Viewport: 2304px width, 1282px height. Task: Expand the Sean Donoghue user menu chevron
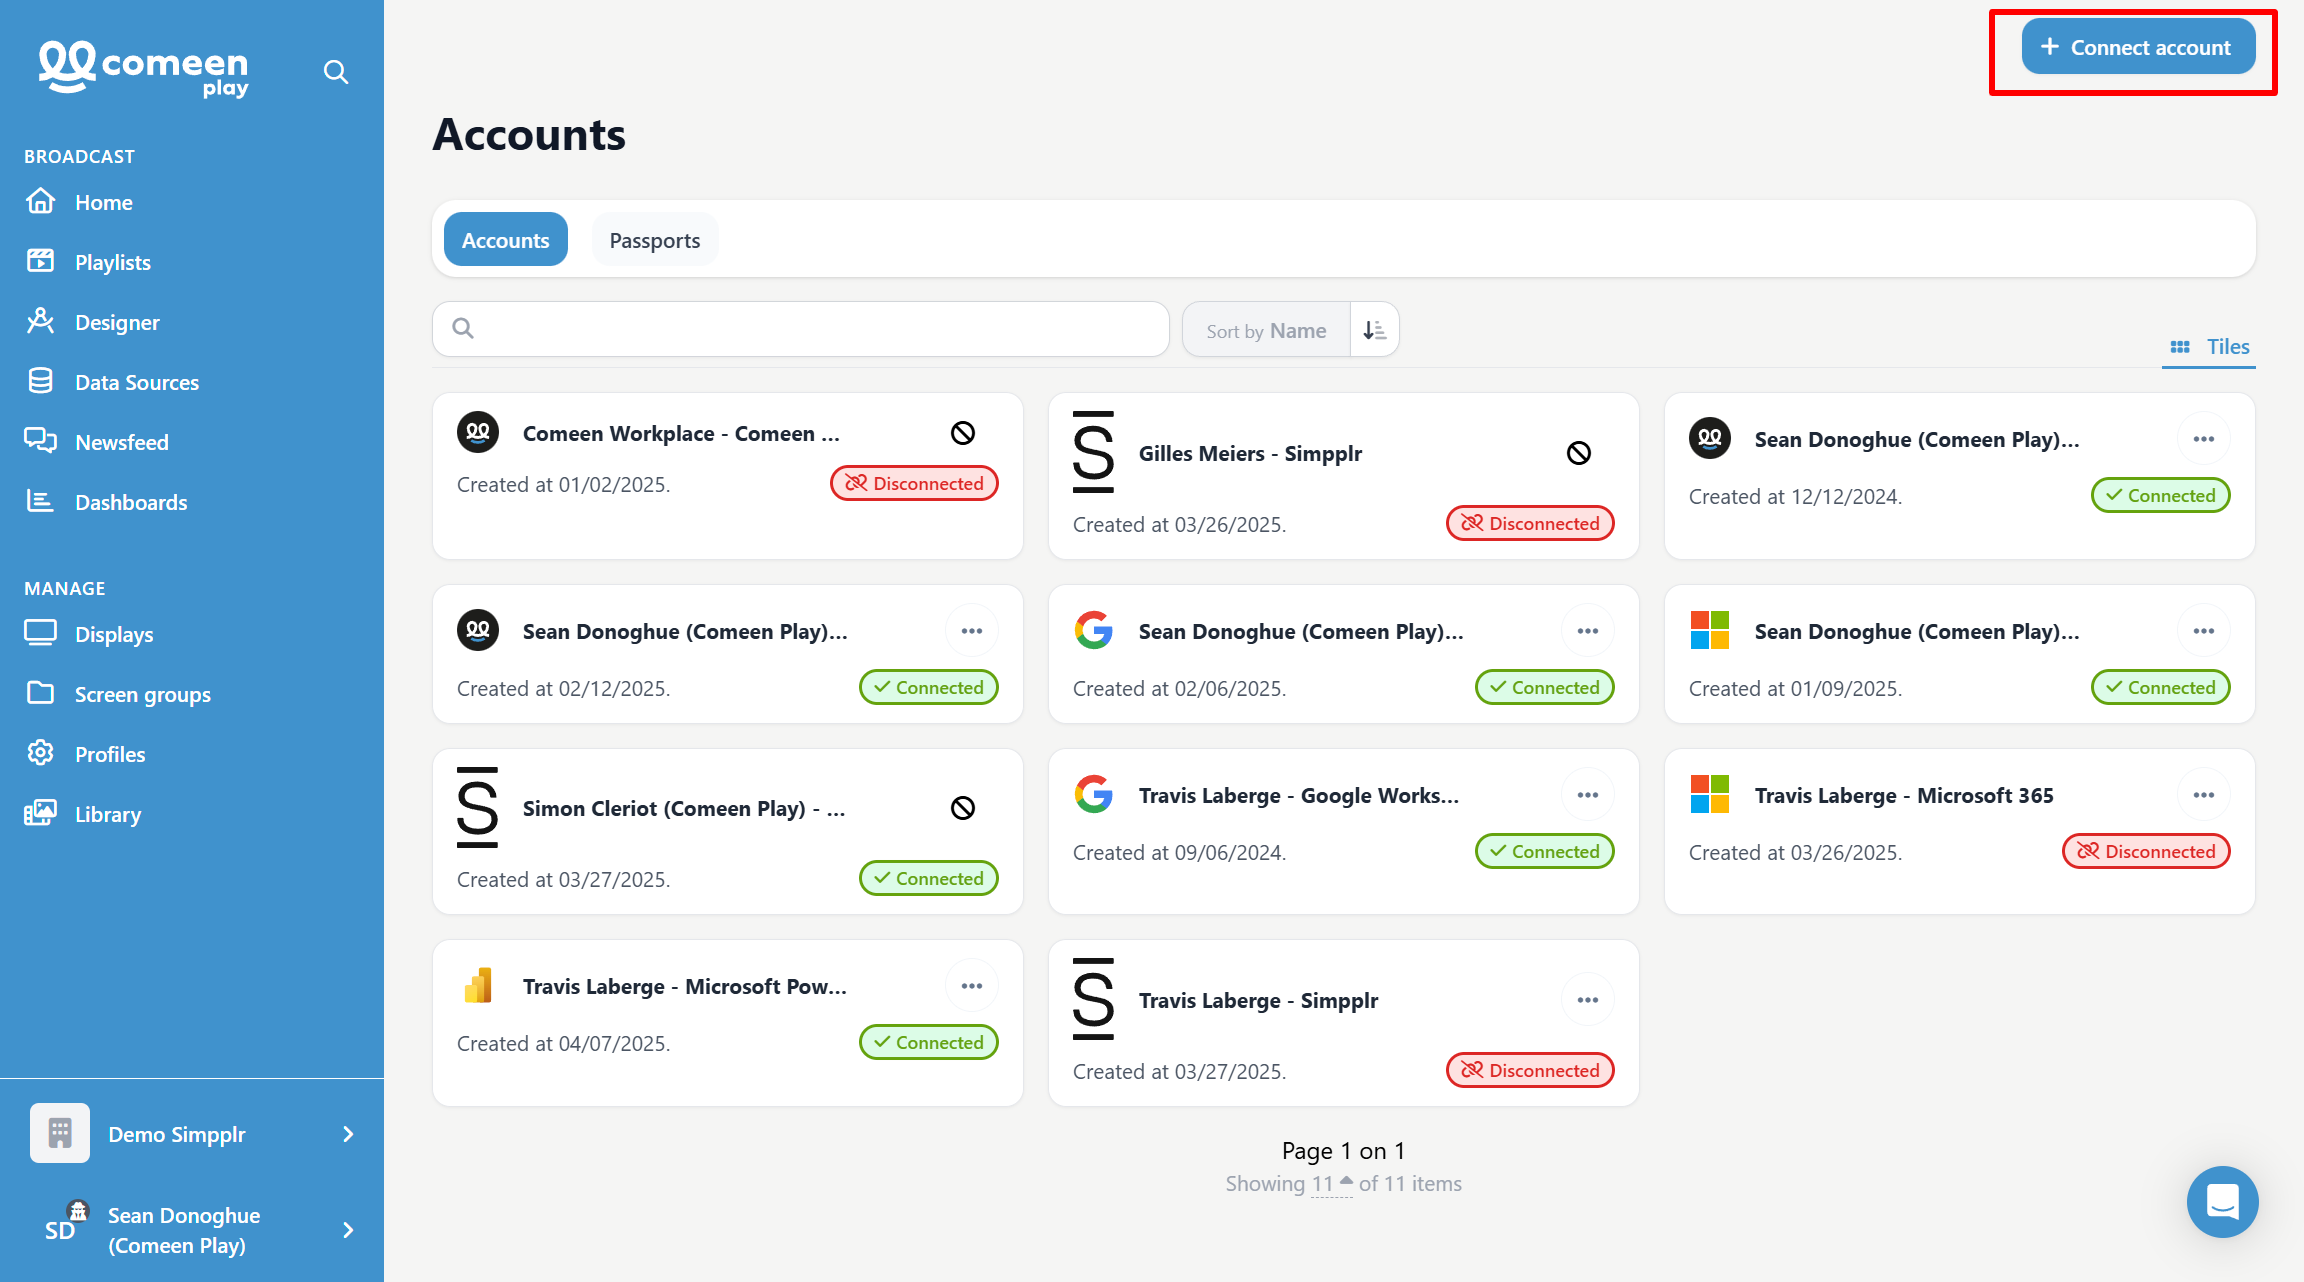pos(348,1230)
